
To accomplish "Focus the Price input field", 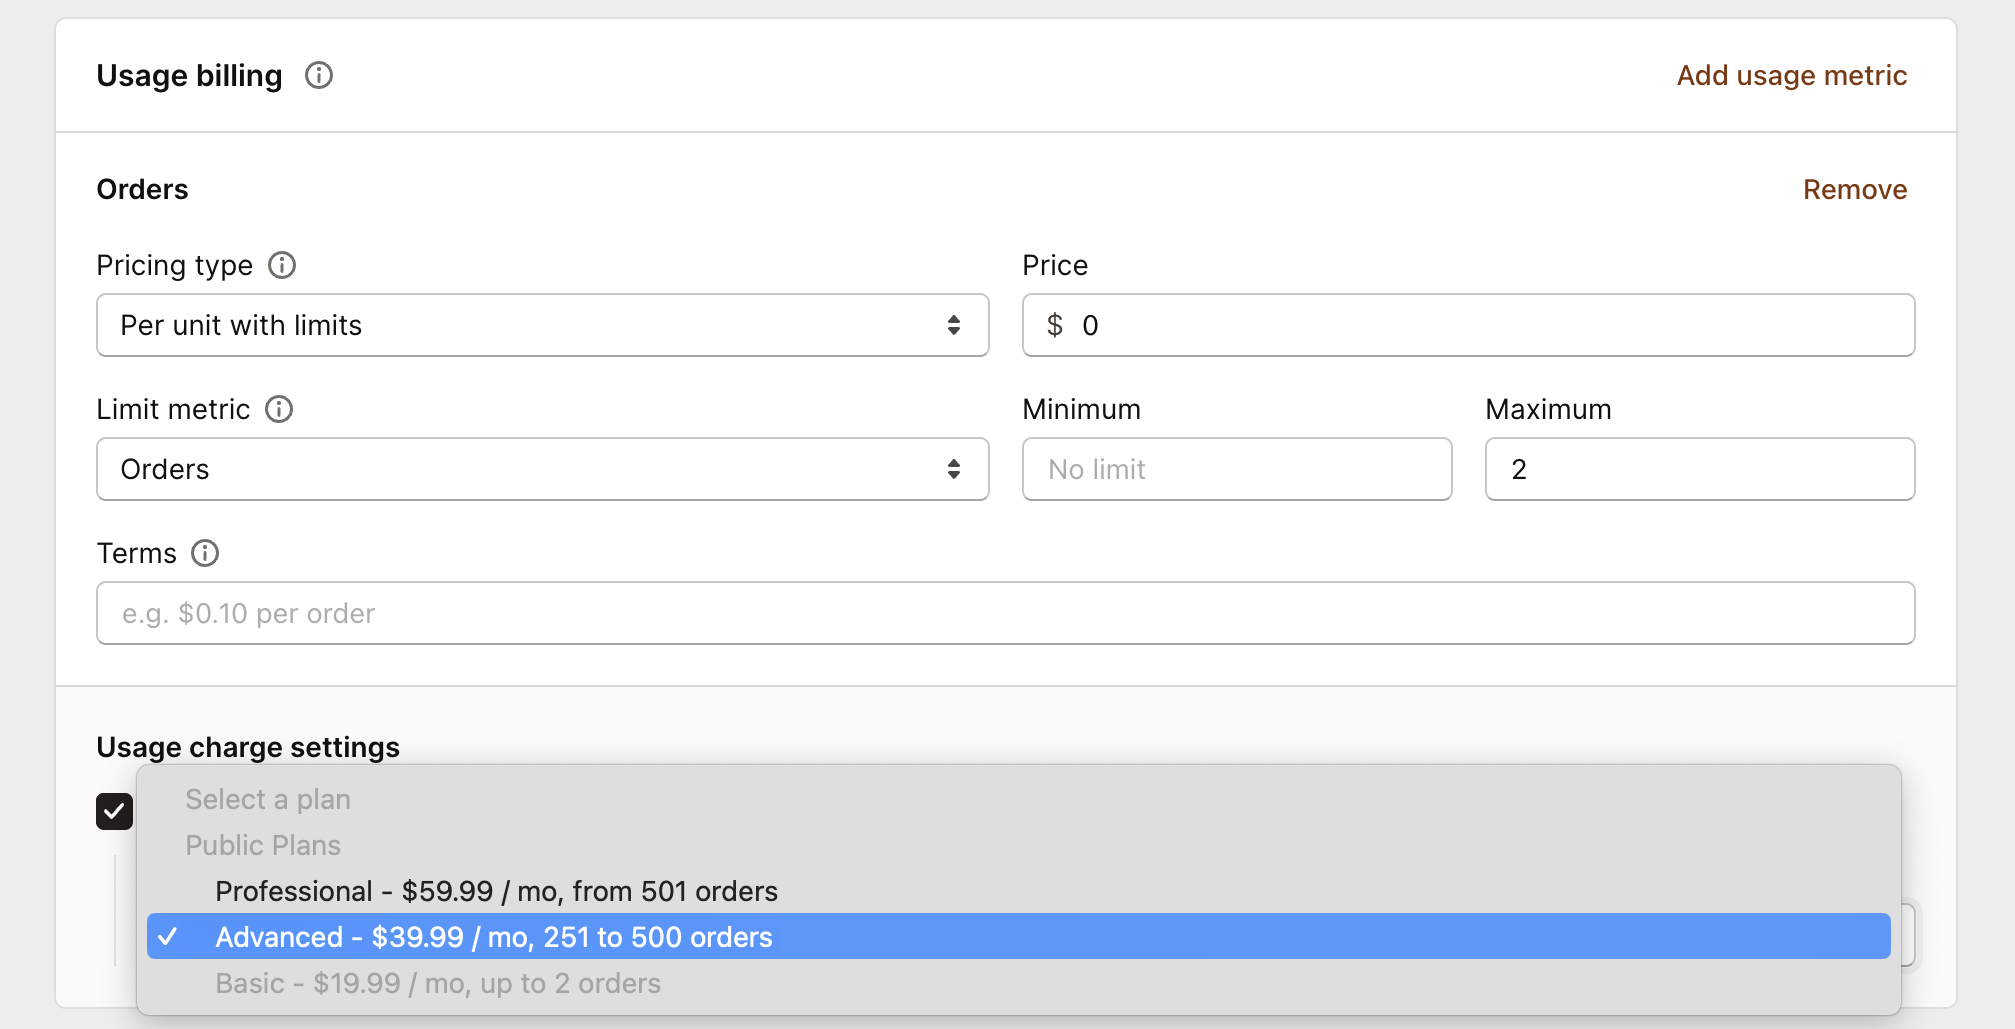I will 1480,325.
